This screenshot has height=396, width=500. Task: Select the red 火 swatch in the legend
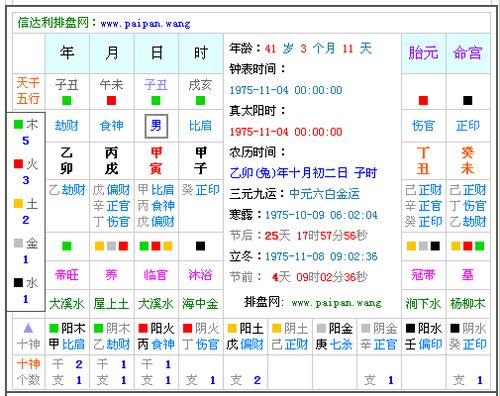[18, 164]
